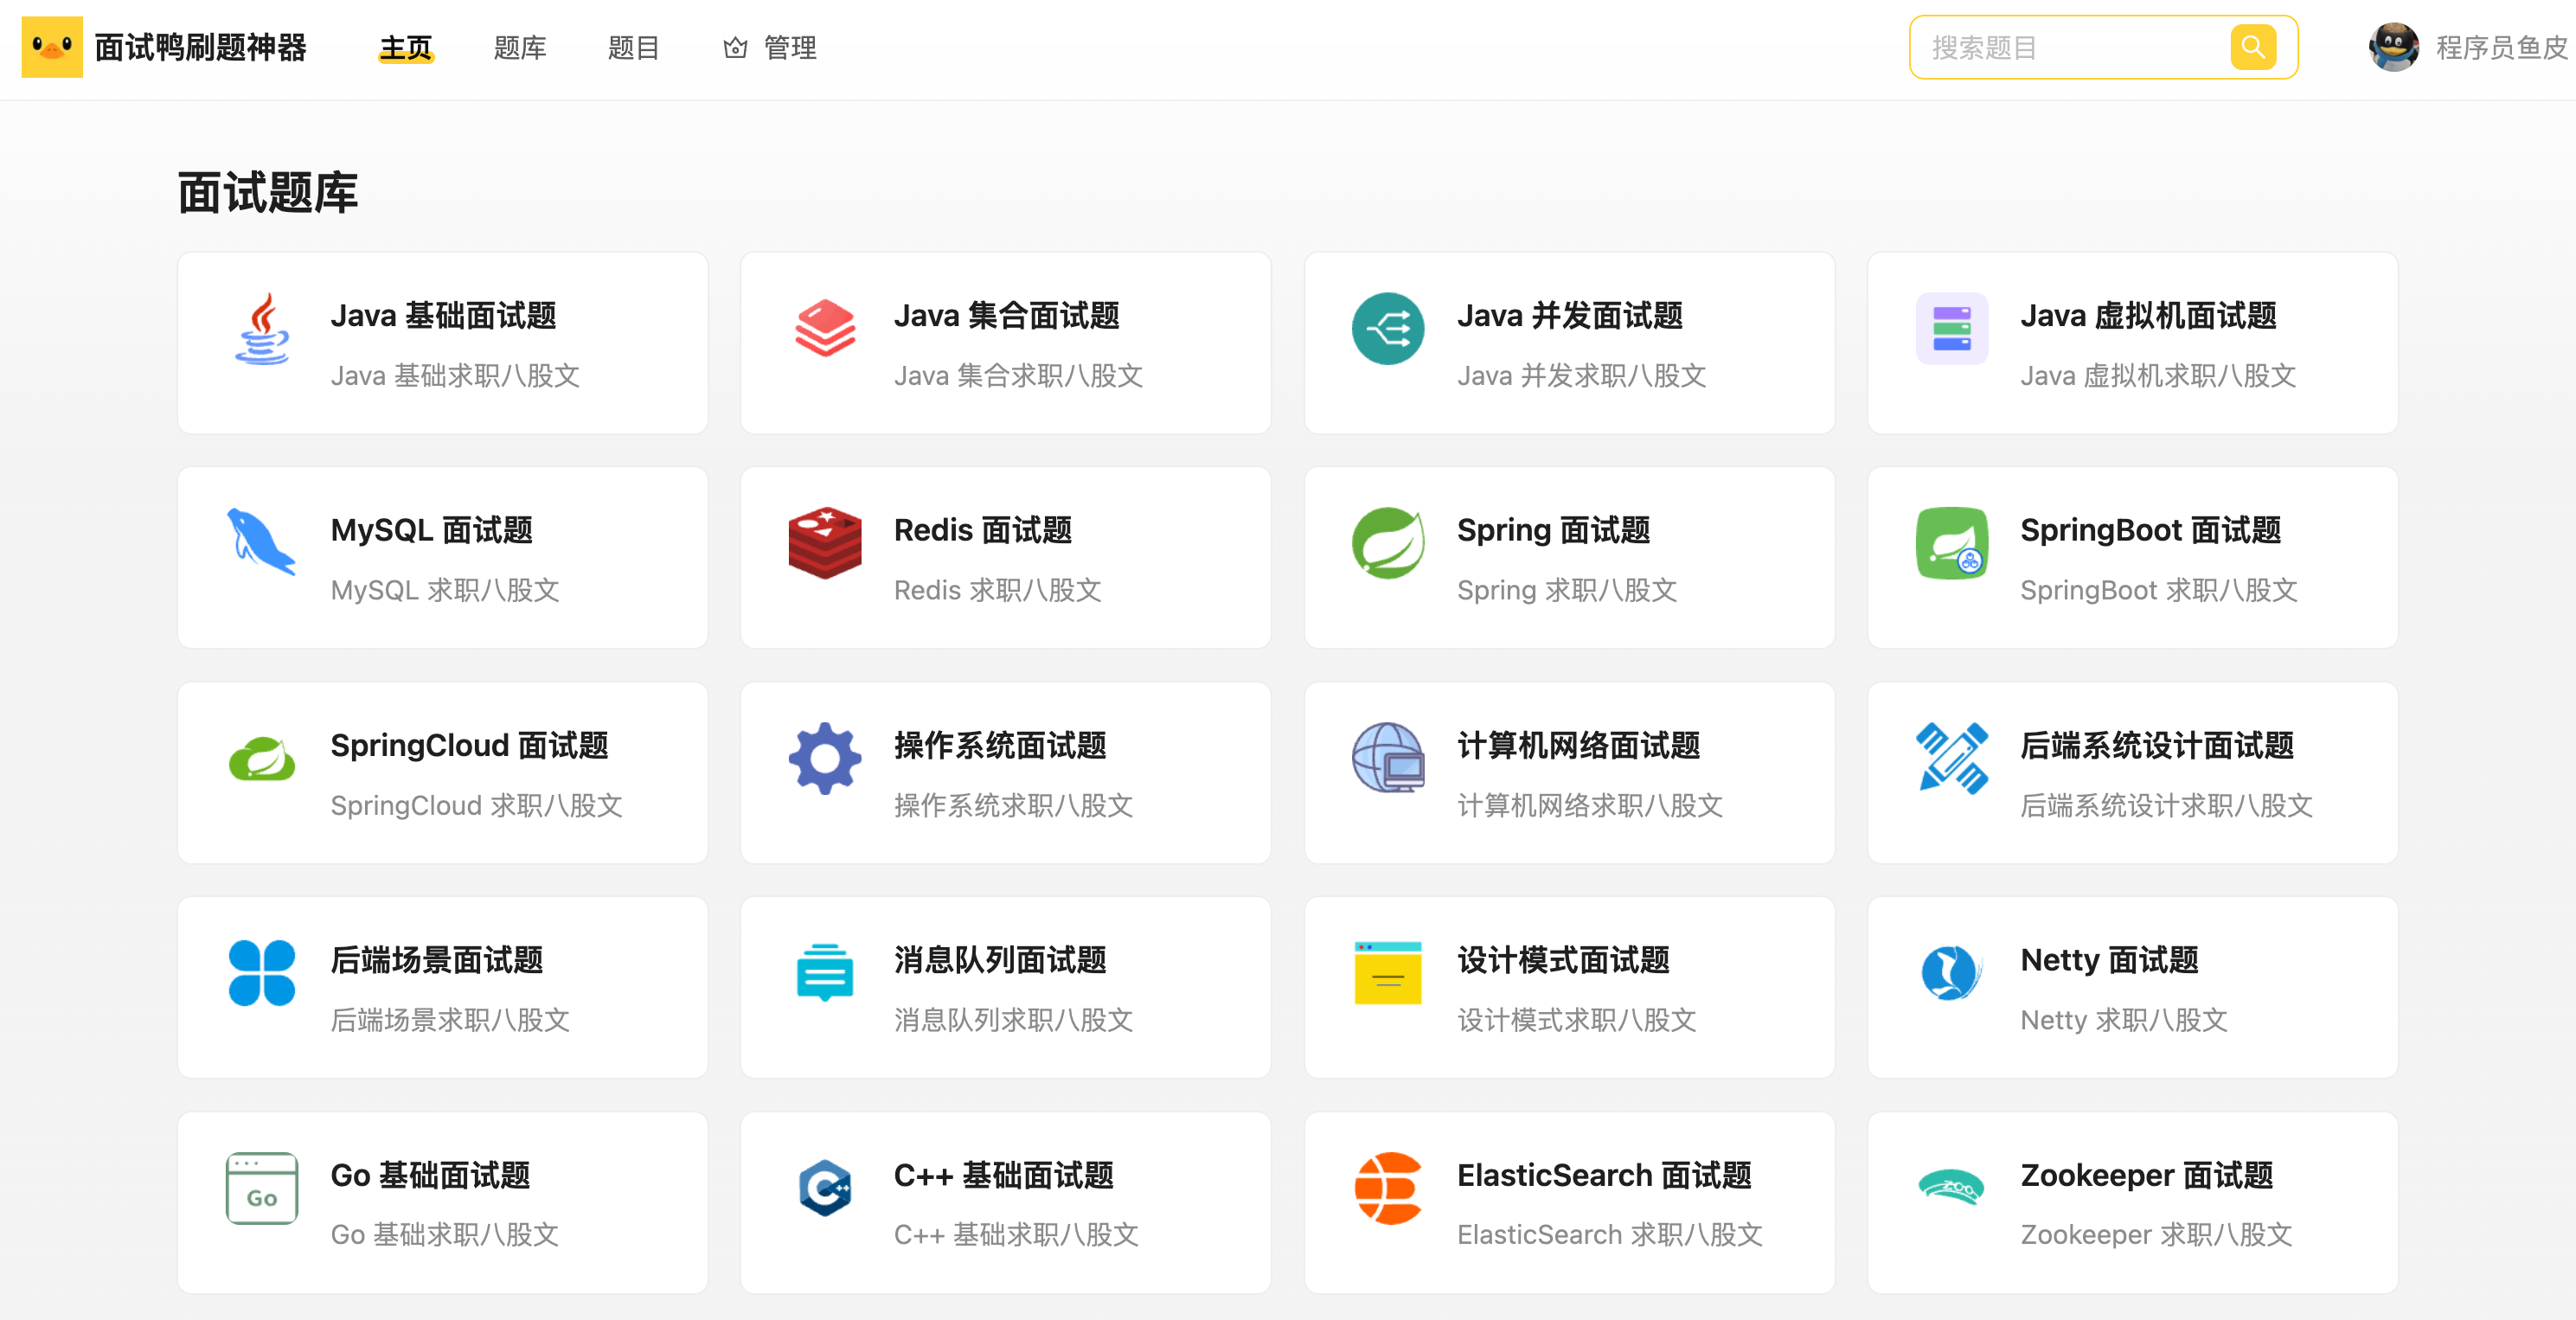Click the yellow search magnifier button
The height and width of the screenshot is (1320, 2576).
click(x=2252, y=47)
